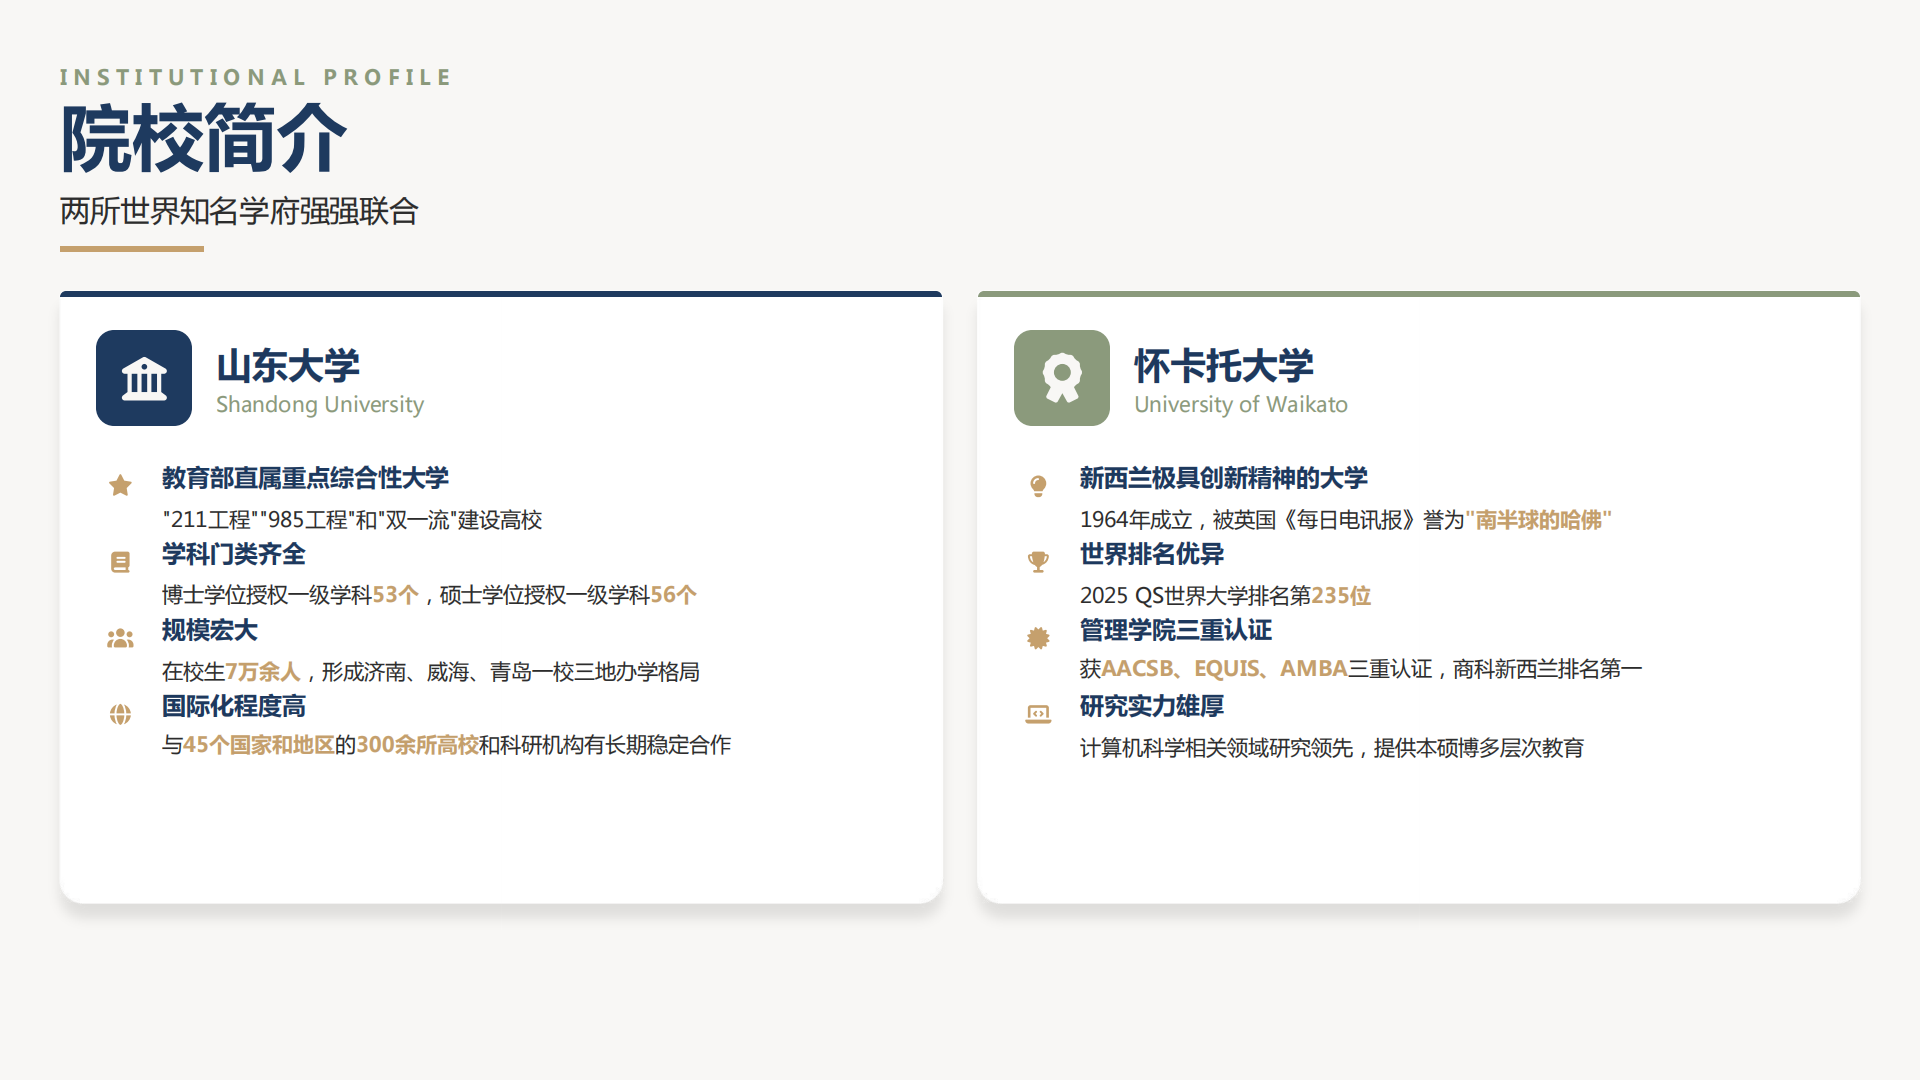1920x1080 pixels.
Task: Click the 山东大学 card title
Action: pyautogui.click(x=288, y=366)
